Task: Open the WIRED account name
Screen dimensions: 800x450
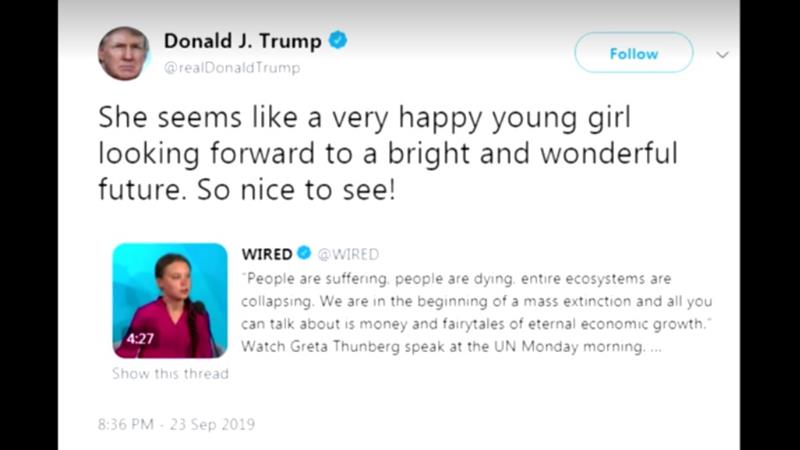Action: tap(266, 254)
